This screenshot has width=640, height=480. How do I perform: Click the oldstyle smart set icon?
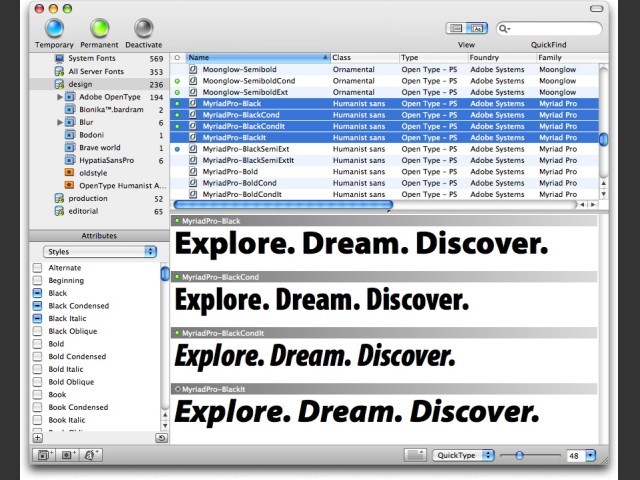click(70, 173)
